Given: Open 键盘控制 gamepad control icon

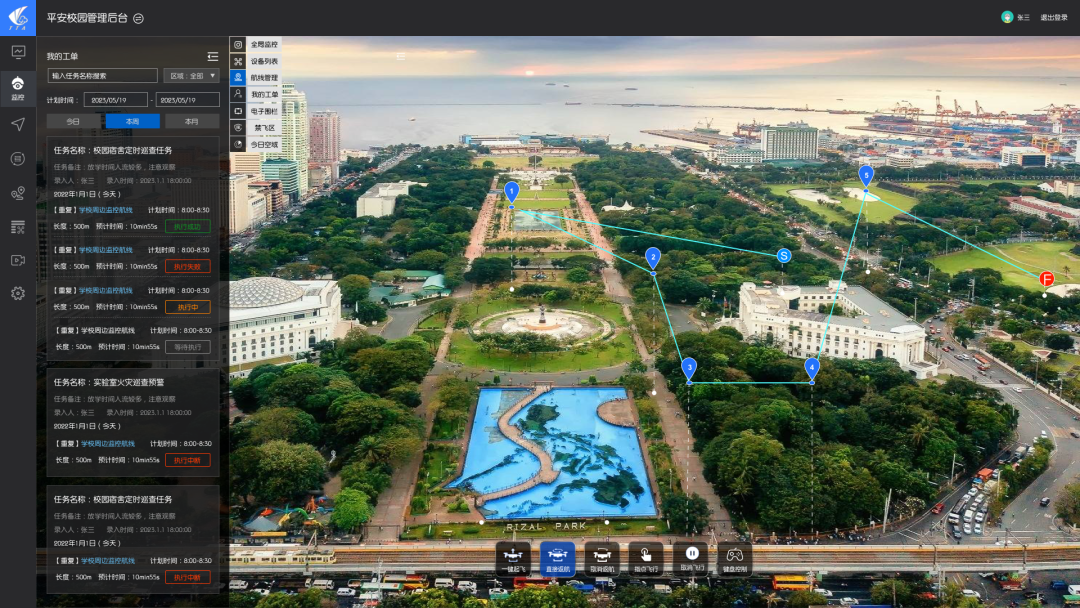Looking at the screenshot, I should [x=734, y=556].
